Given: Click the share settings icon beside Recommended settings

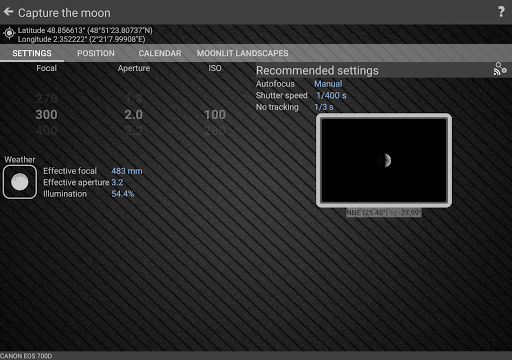Looking at the screenshot, I should click(x=500, y=69).
